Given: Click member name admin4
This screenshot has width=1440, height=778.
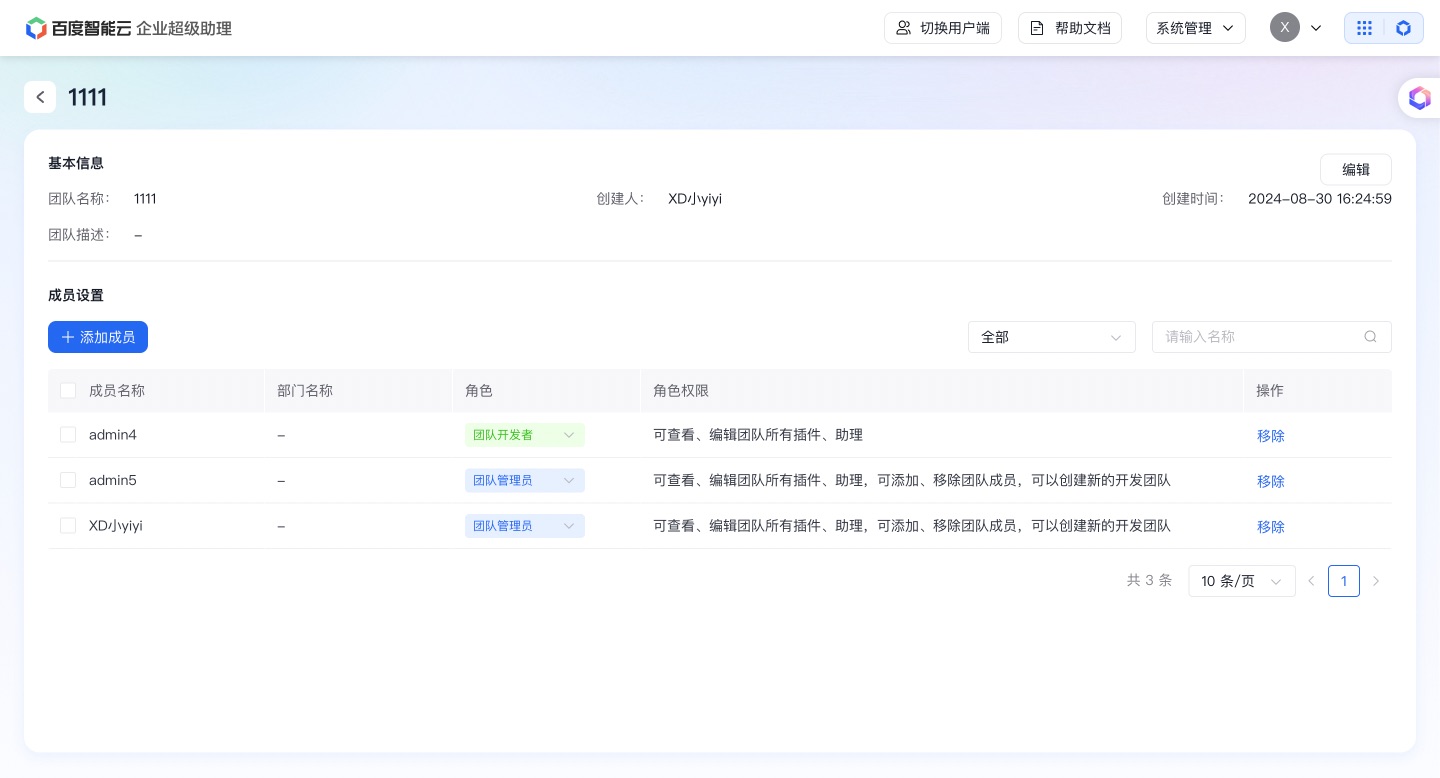Looking at the screenshot, I should pos(113,435).
